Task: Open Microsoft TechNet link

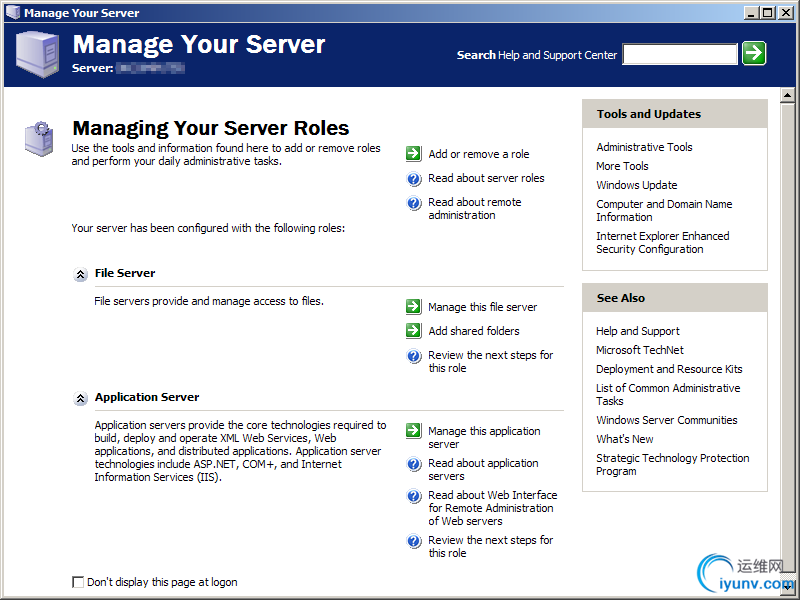Action: [x=640, y=350]
